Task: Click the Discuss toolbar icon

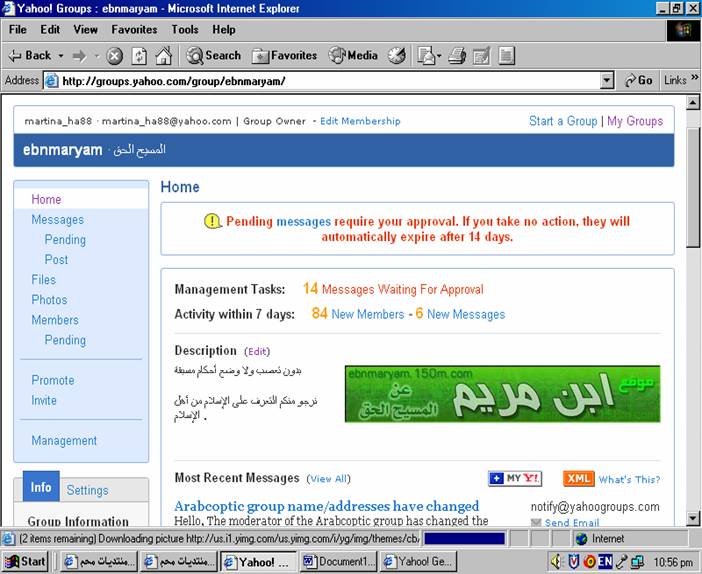Action: (x=506, y=56)
